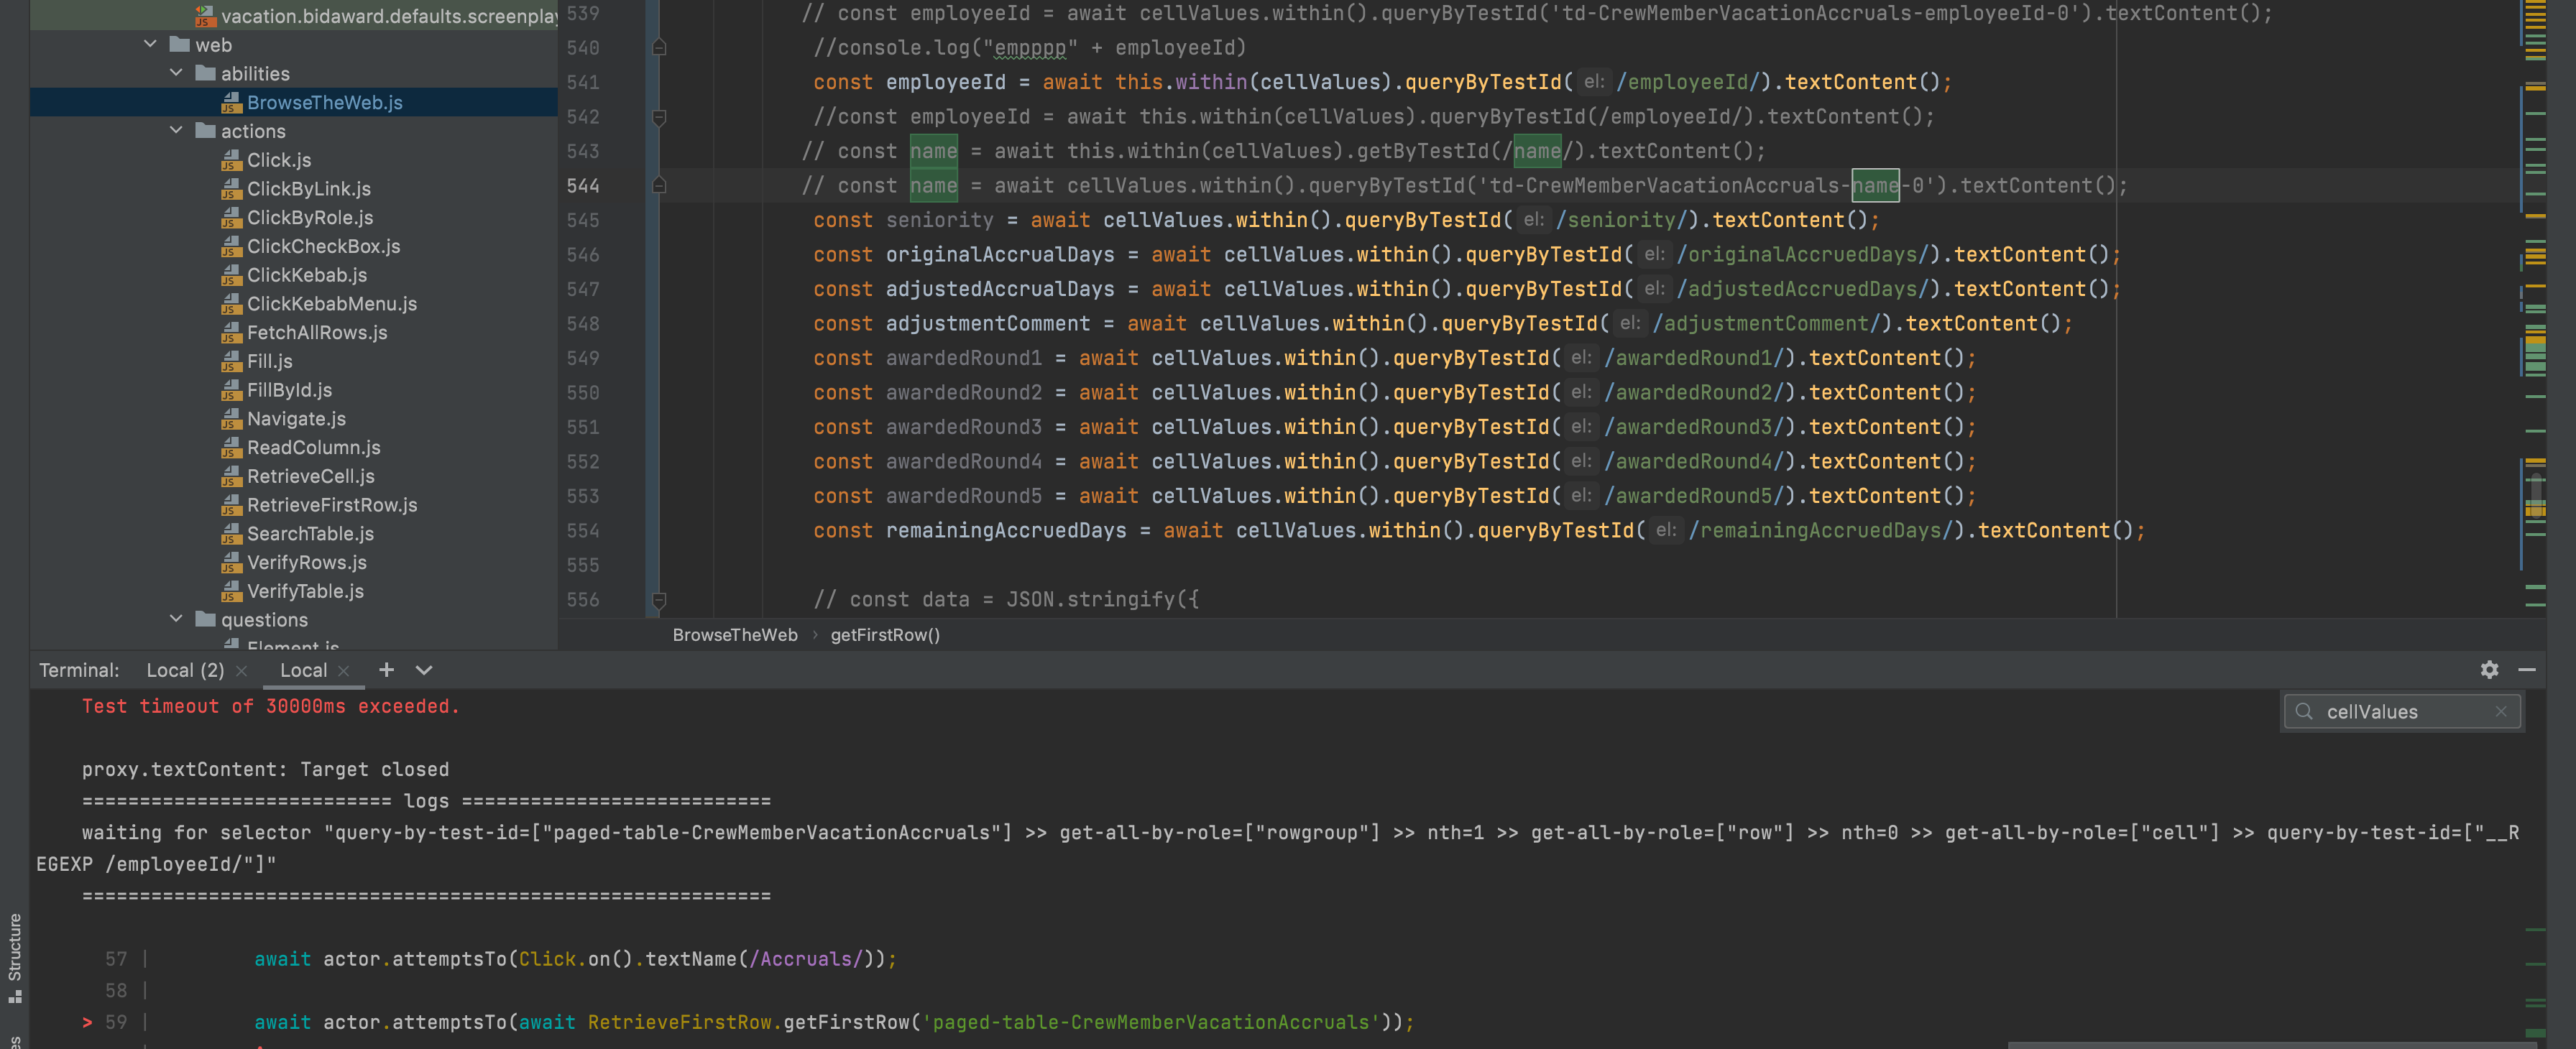Open Click.js file in project tree

click(x=278, y=160)
